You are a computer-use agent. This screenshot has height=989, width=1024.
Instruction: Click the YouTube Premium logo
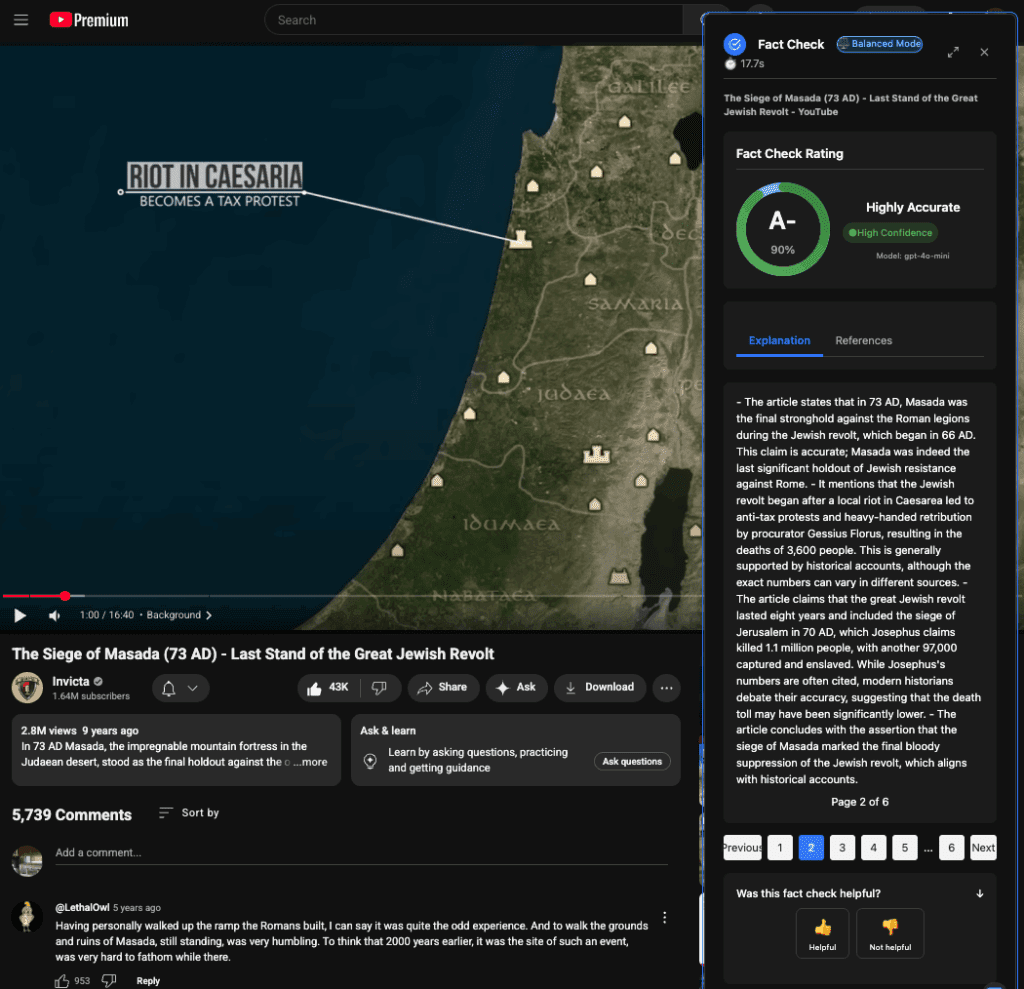pos(89,20)
